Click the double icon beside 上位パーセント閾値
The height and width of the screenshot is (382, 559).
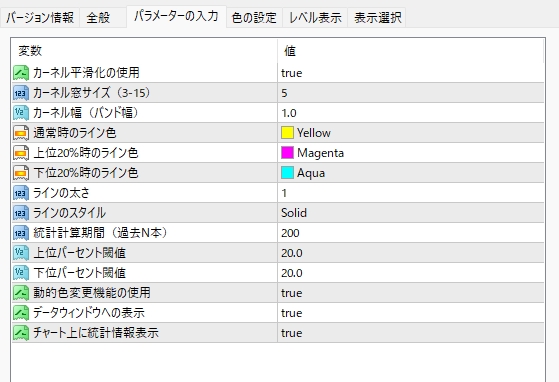[x=21, y=253]
